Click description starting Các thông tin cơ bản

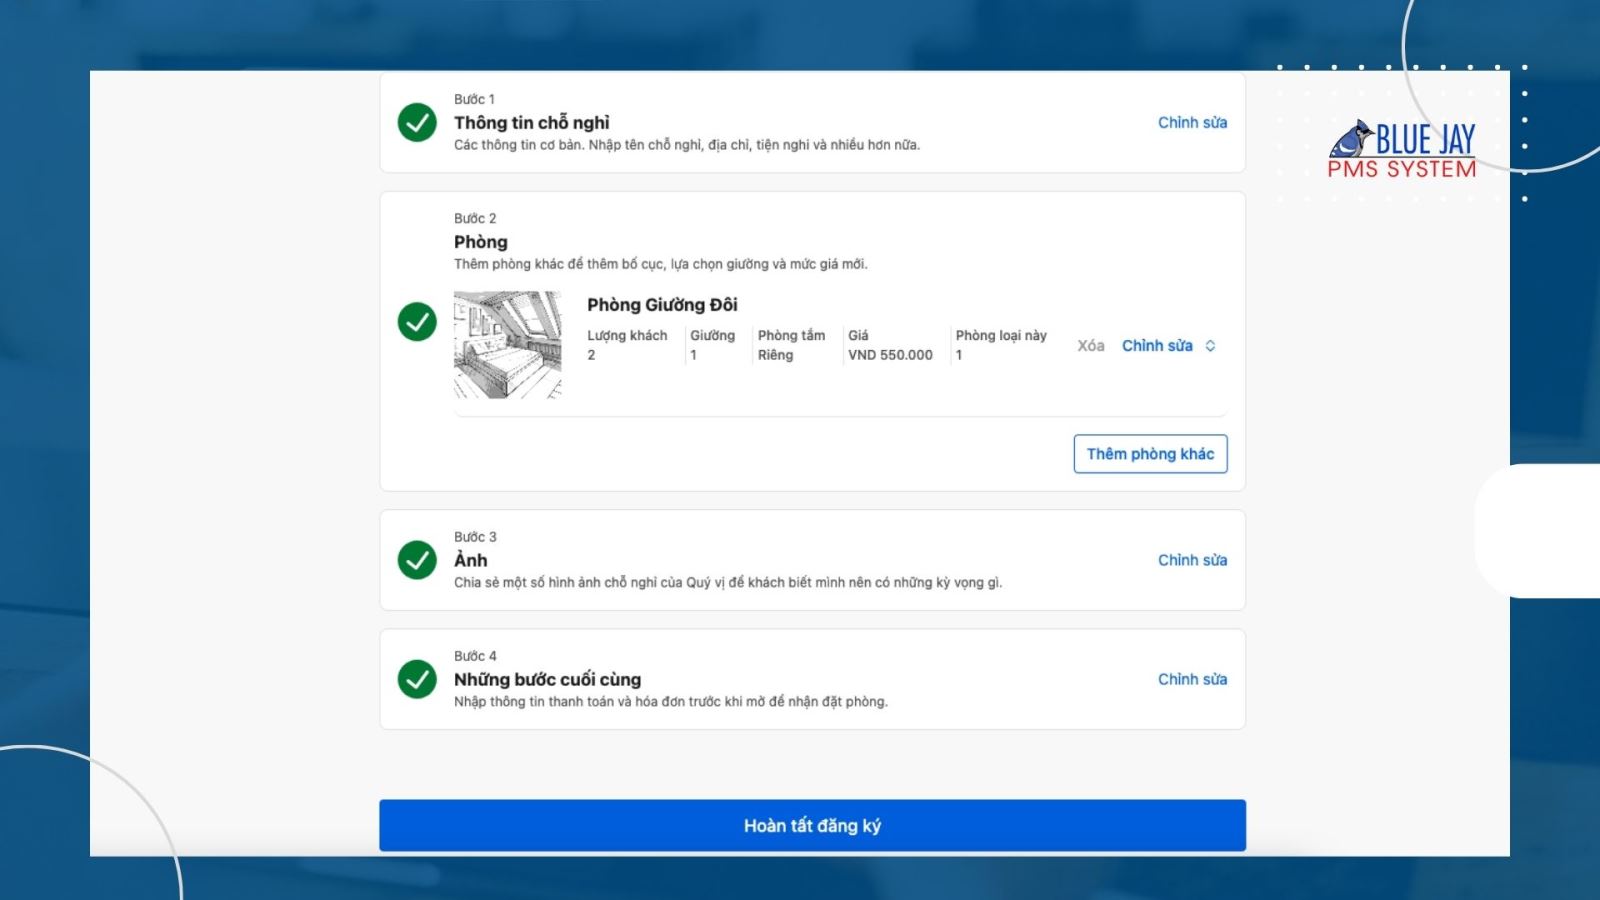[x=687, y=145]
